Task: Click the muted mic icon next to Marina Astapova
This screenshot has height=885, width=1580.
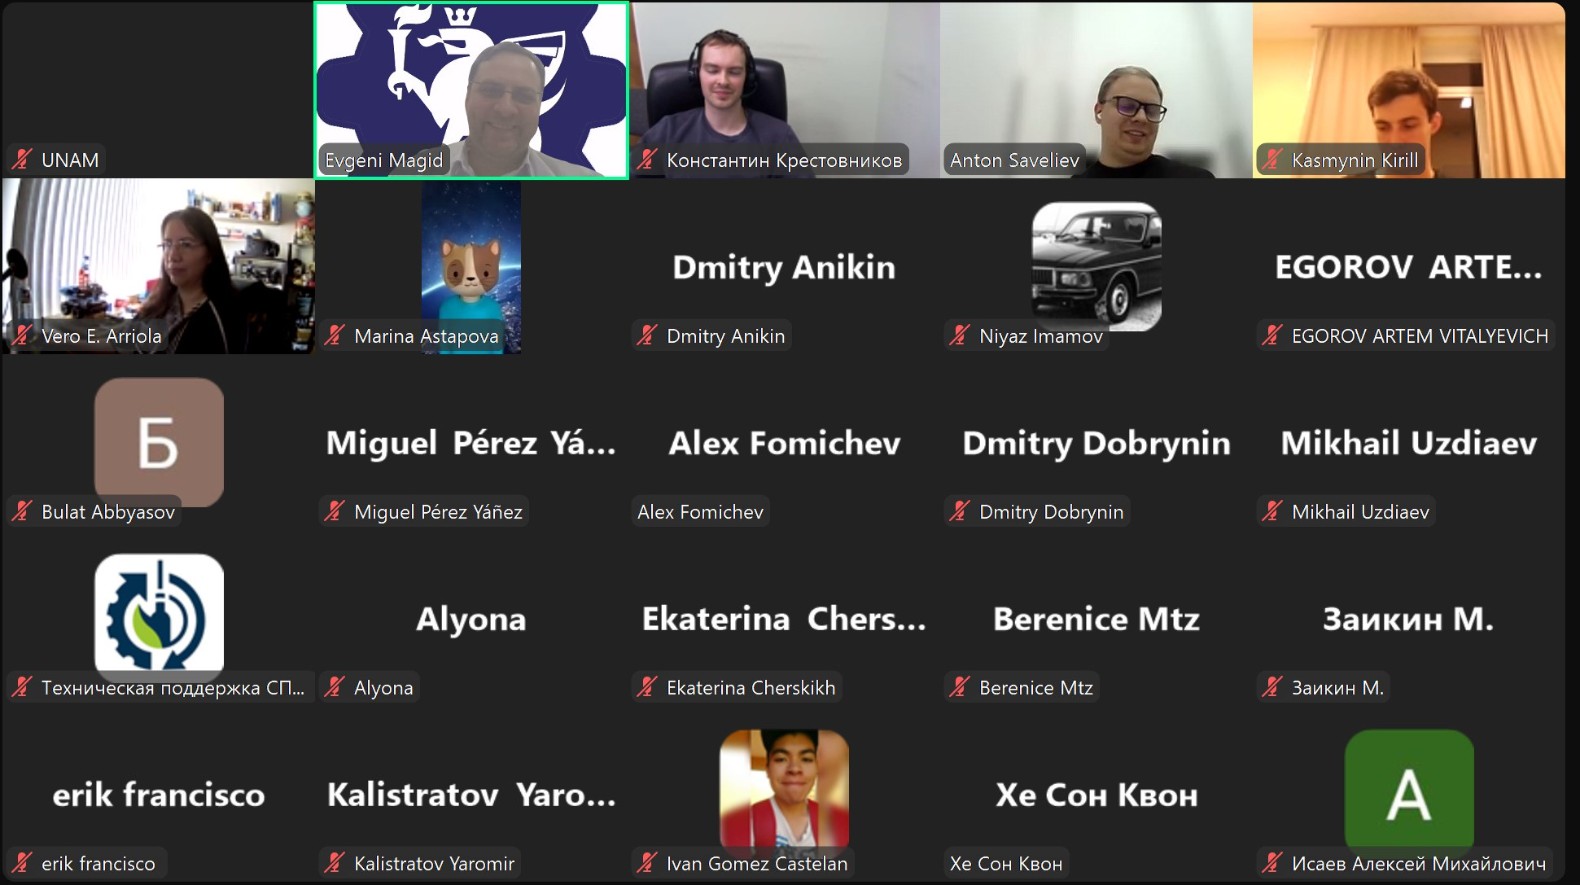Action: (335, 335)
